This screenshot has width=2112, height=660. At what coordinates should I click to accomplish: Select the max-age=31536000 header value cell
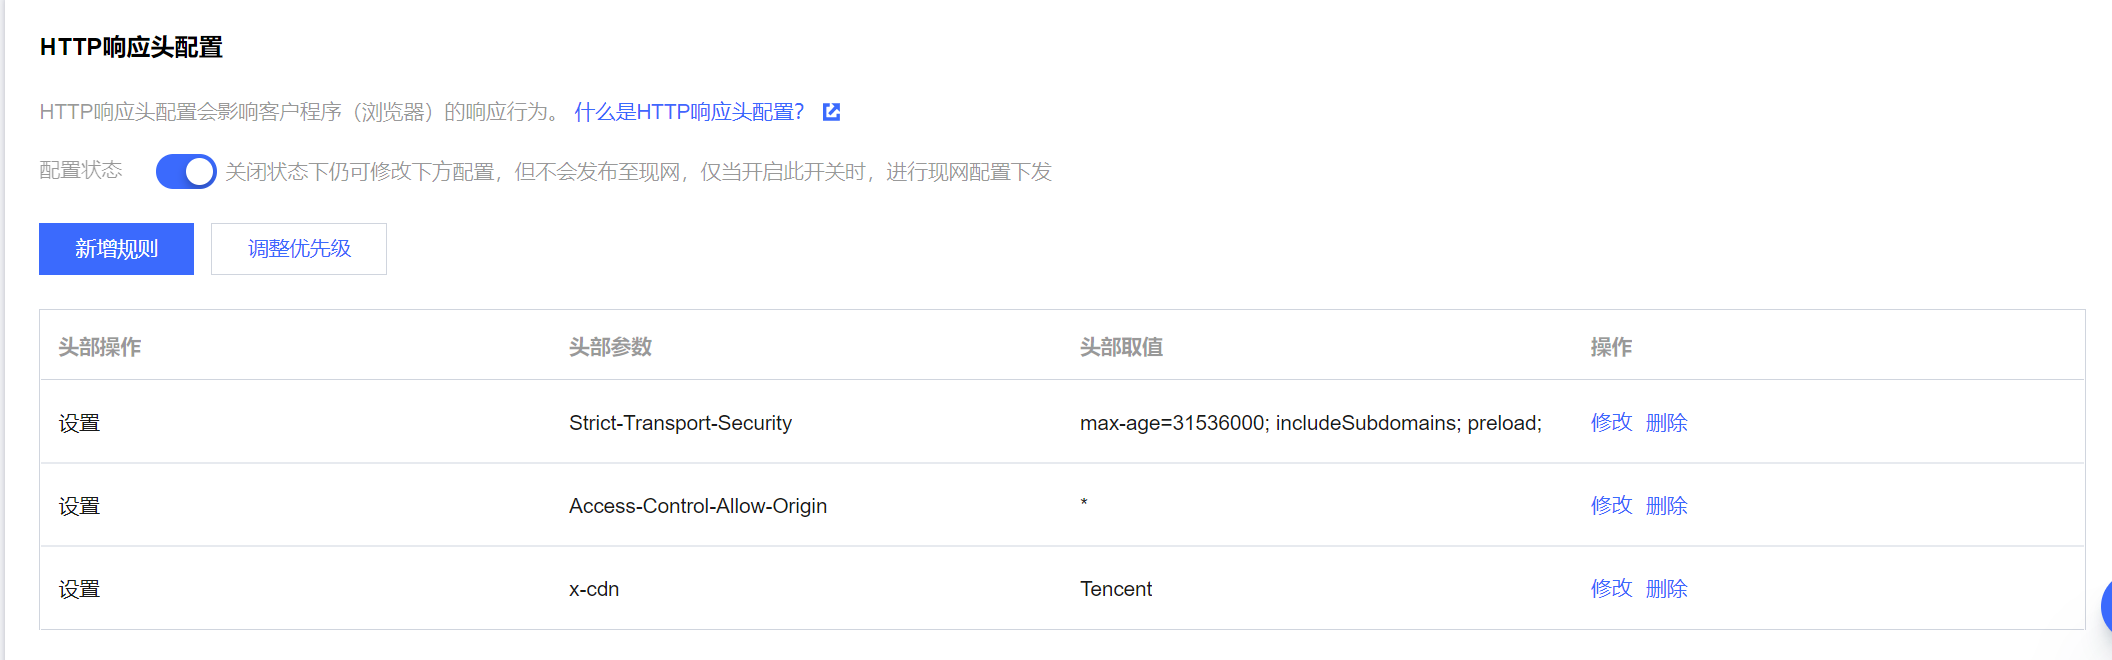point(1310,423)
